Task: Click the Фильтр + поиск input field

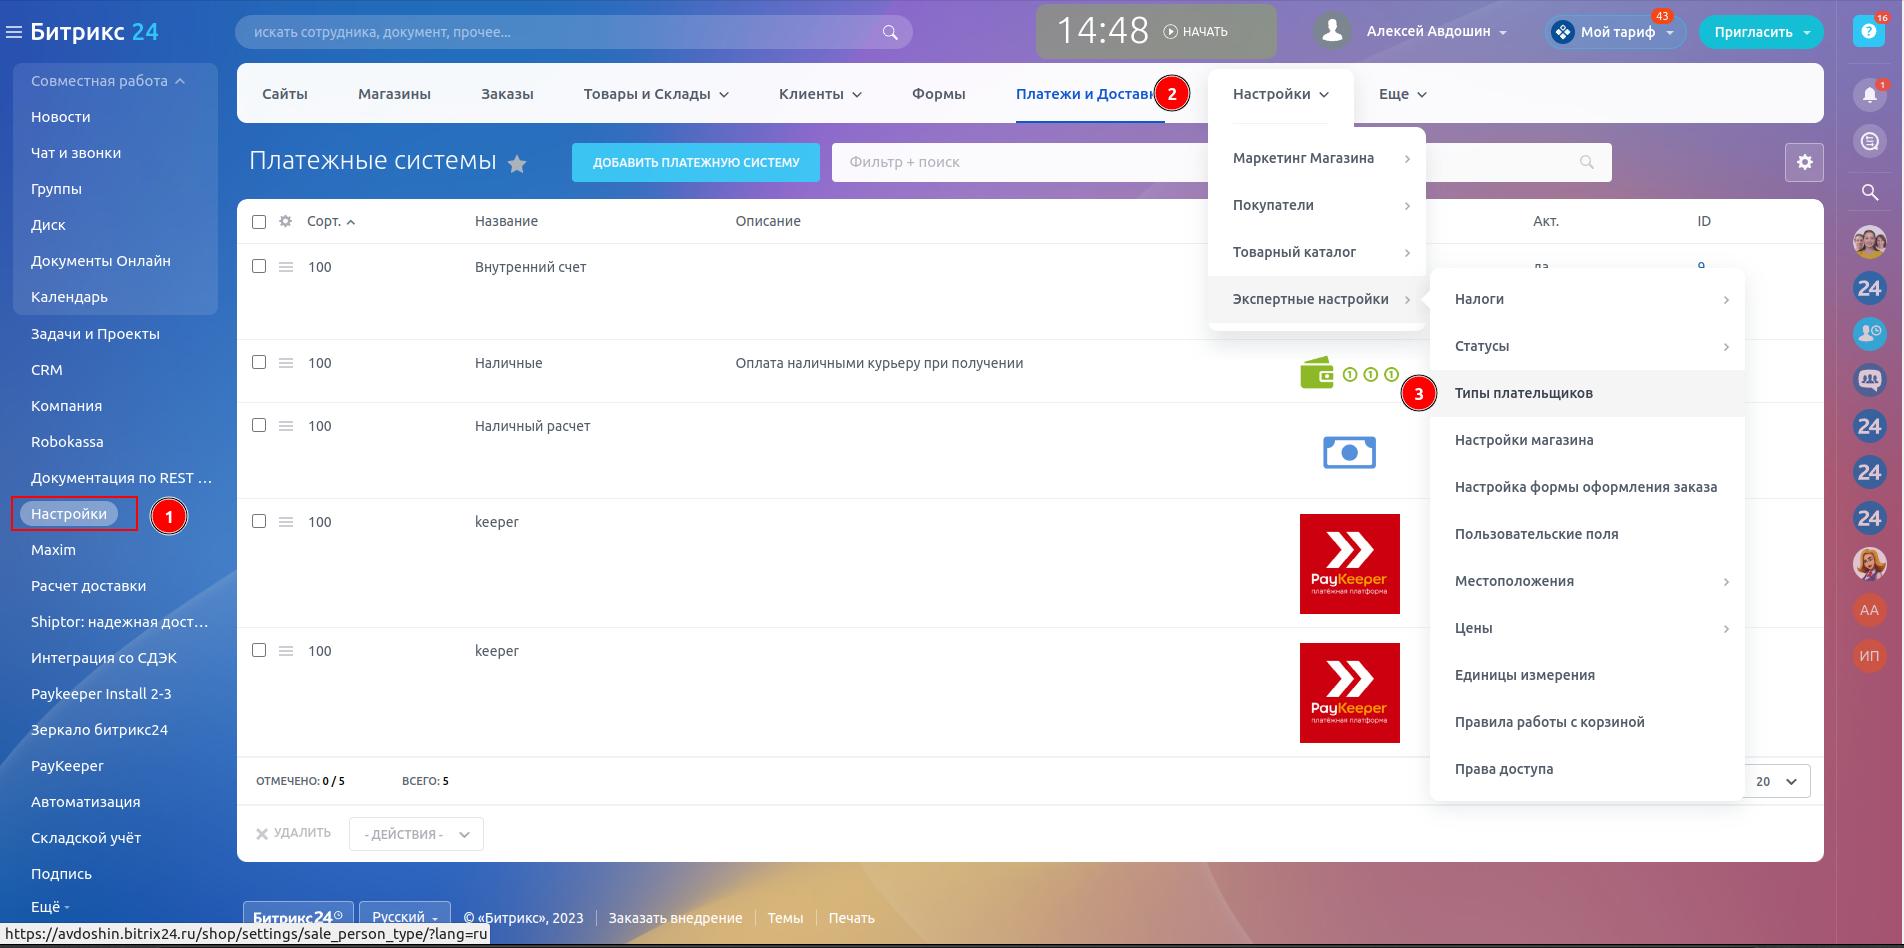Action: point(1020,162)
